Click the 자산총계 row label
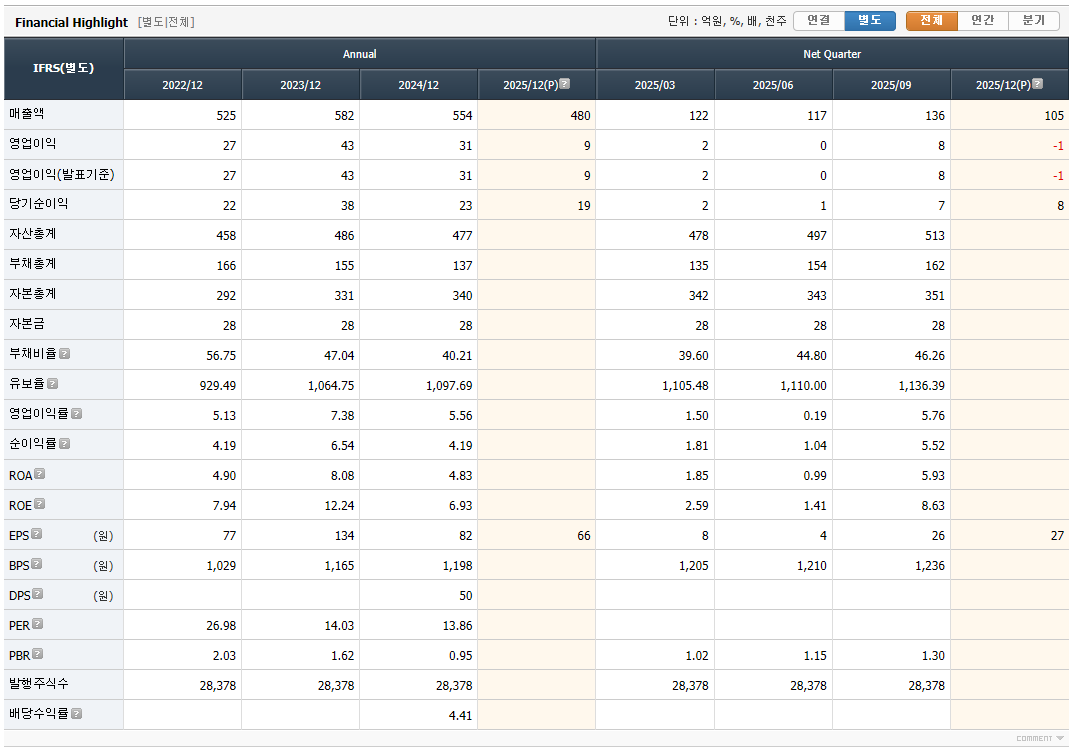Screen dimensions: 1079x751 [32, 234]
